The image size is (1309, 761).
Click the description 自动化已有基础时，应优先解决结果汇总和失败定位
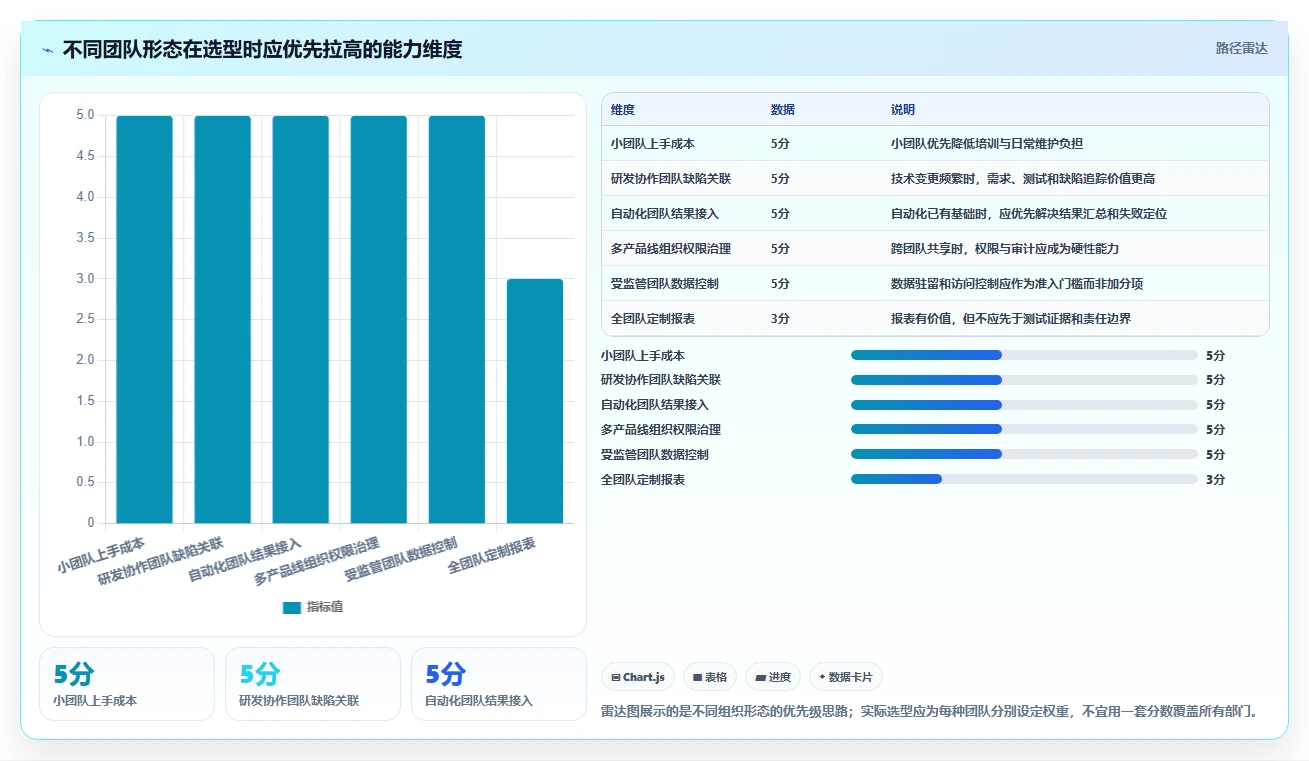pos(1029,214)
